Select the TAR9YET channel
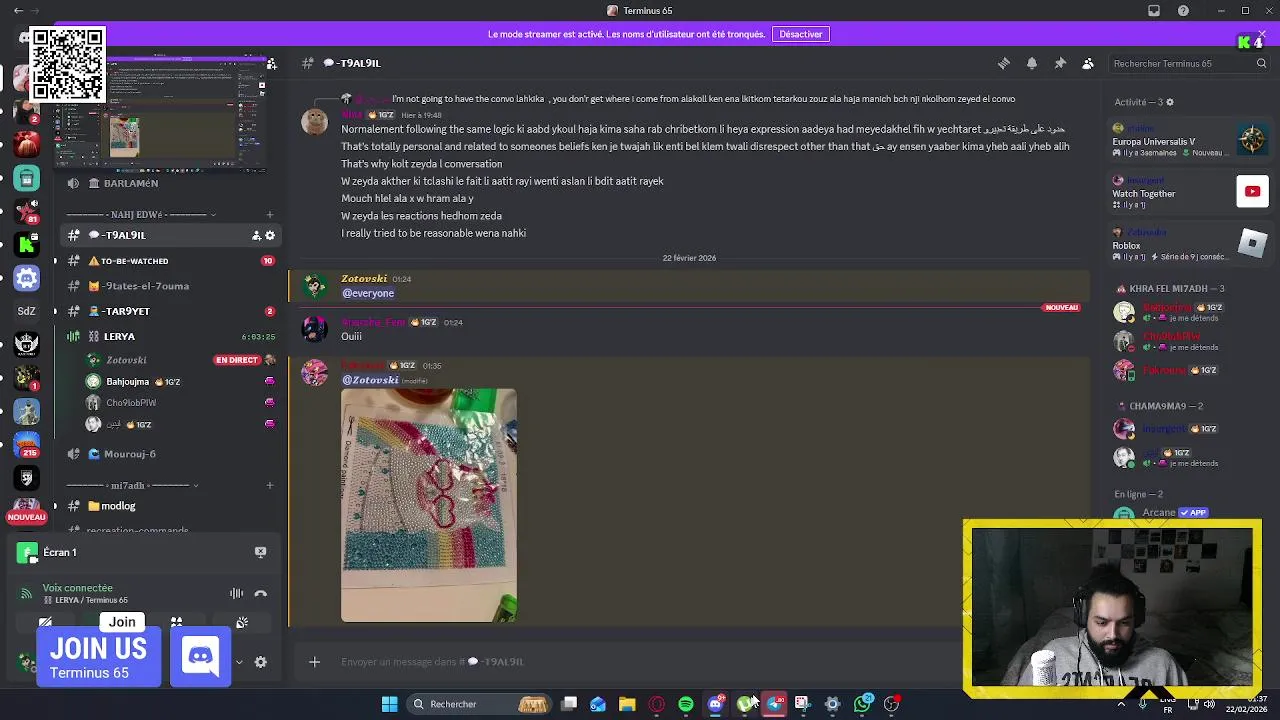This screenshot has height=720, width=1280. pos(170,311)
